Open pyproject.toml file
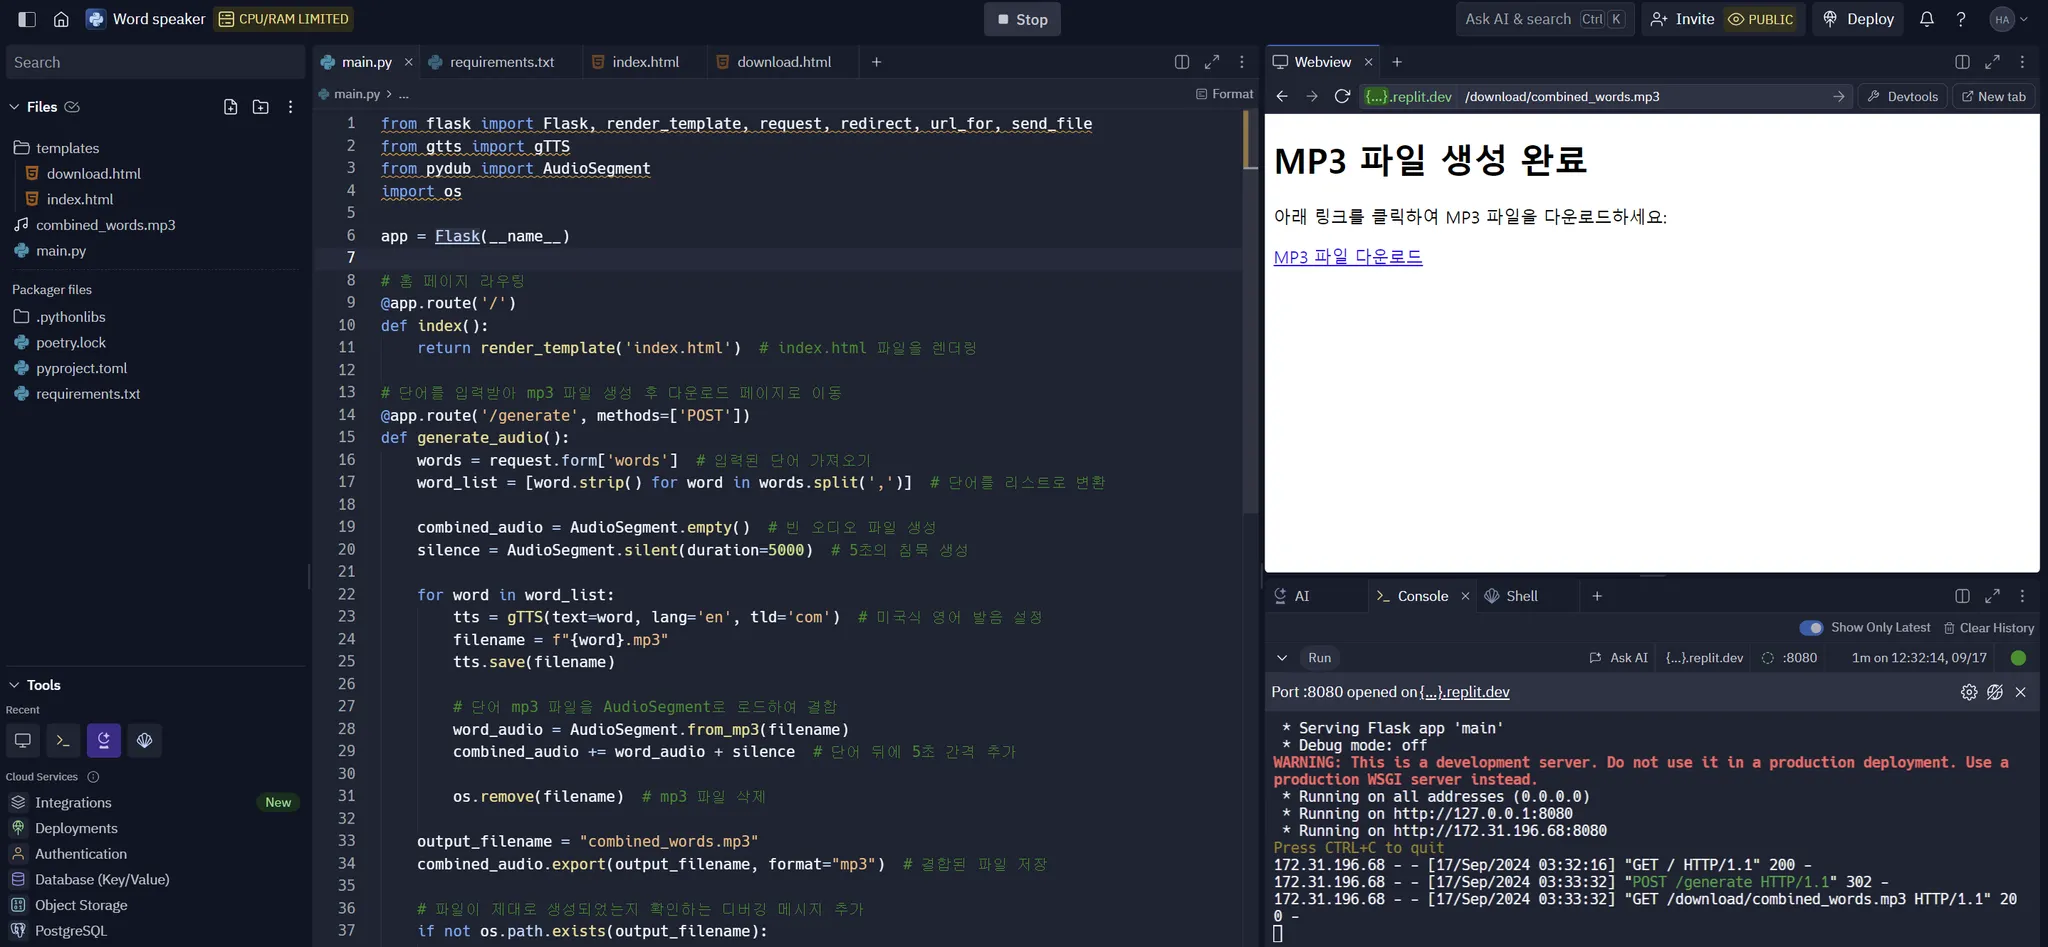2048x947 pixels. pyautogui.click(x=81, y=368)
